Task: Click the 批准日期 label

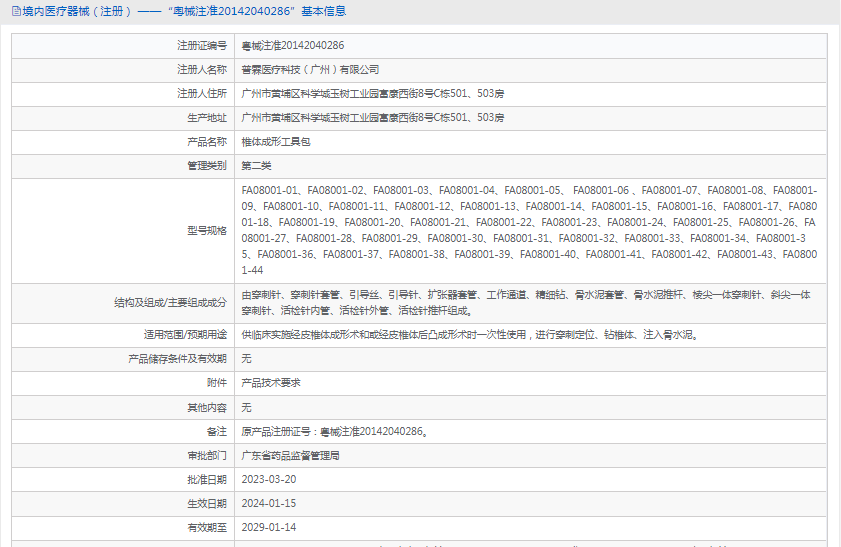Action: point(207,479)
